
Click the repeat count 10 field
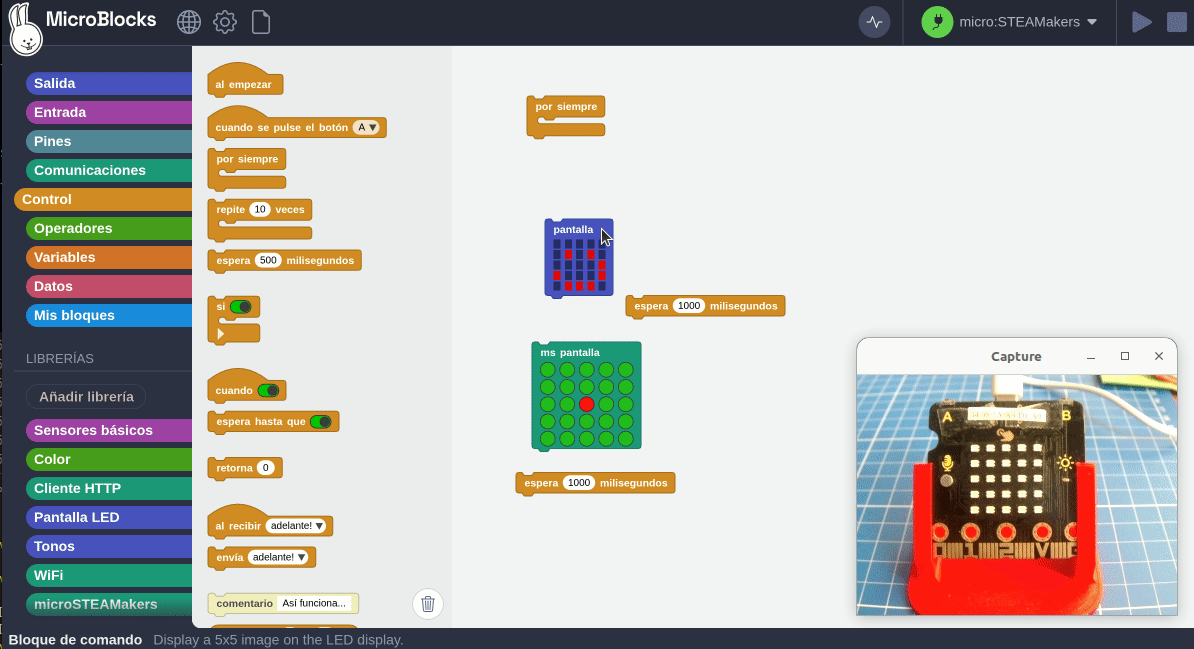pyautogui.click(x=260, y=209)
